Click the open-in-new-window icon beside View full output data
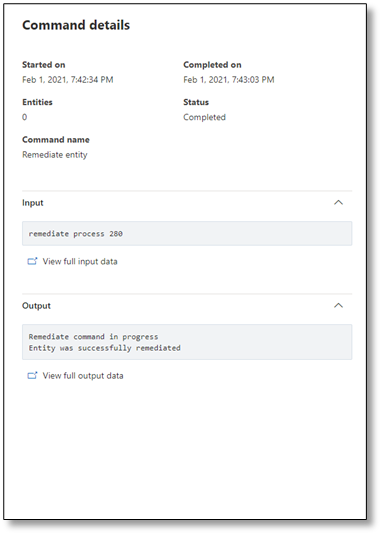The image size is (382, 535). click(x=32, y=376)
